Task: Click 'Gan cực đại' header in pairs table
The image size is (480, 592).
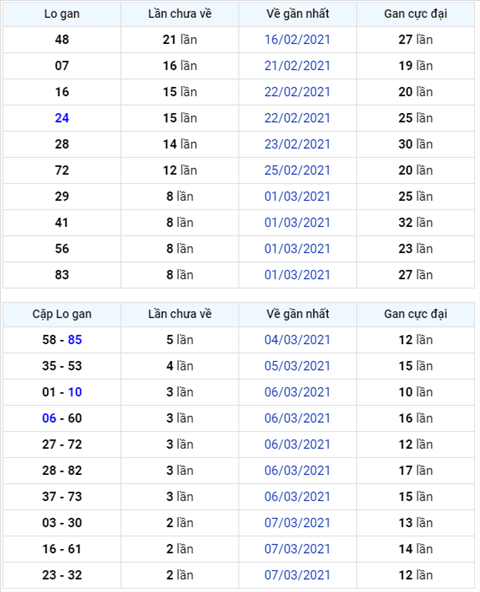Action: point(415,314)
